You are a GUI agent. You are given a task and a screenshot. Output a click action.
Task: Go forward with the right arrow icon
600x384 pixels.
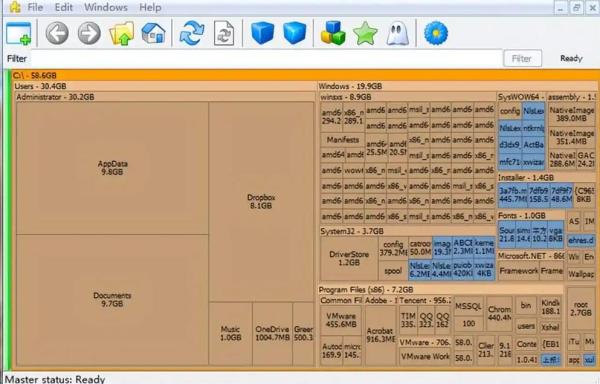point(89,33)
